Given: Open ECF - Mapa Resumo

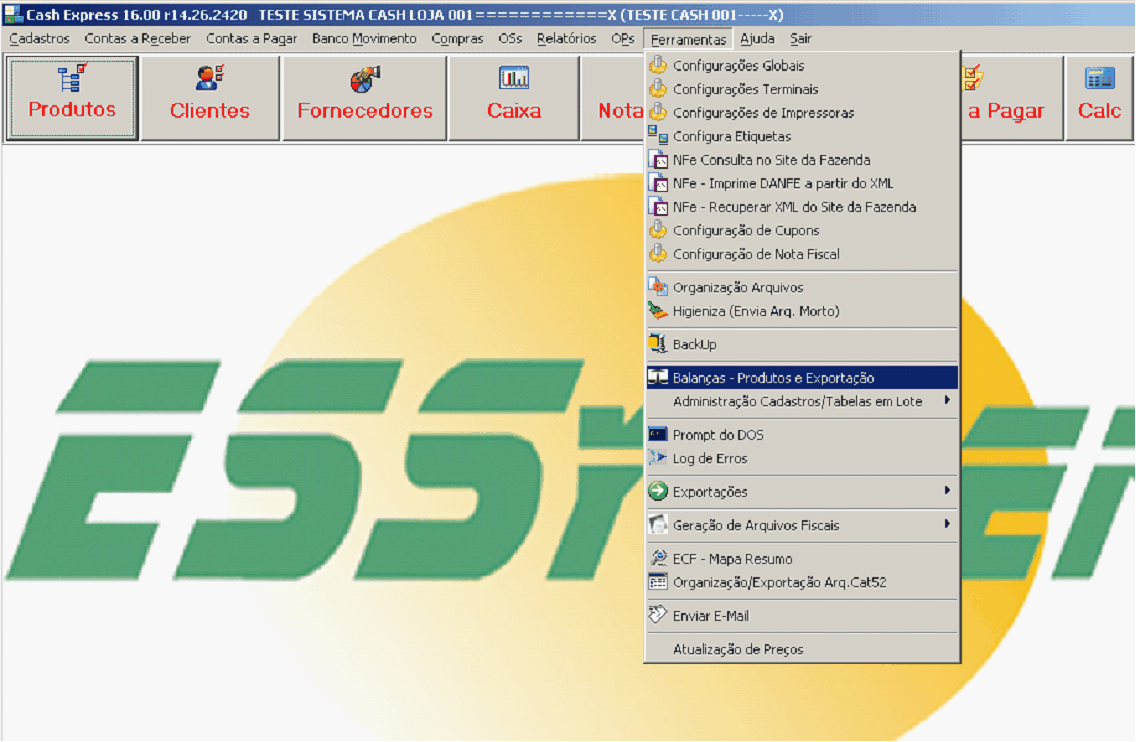Looking at the screenshot, I should (732, 559).
